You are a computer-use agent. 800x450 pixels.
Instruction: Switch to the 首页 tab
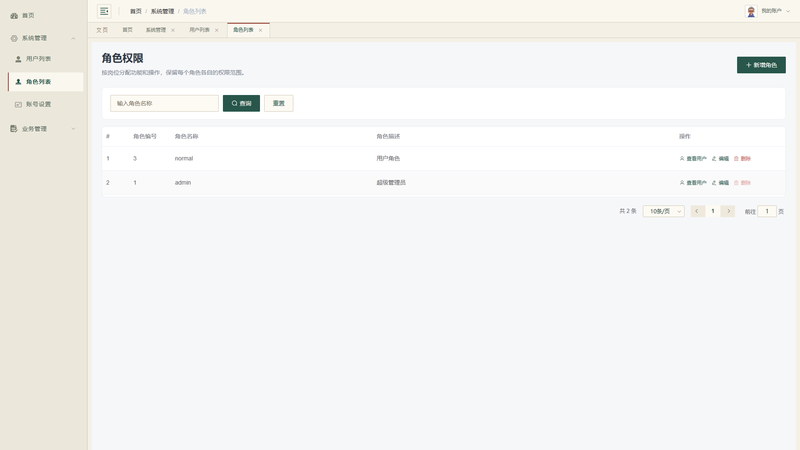(x=128, y=30)
